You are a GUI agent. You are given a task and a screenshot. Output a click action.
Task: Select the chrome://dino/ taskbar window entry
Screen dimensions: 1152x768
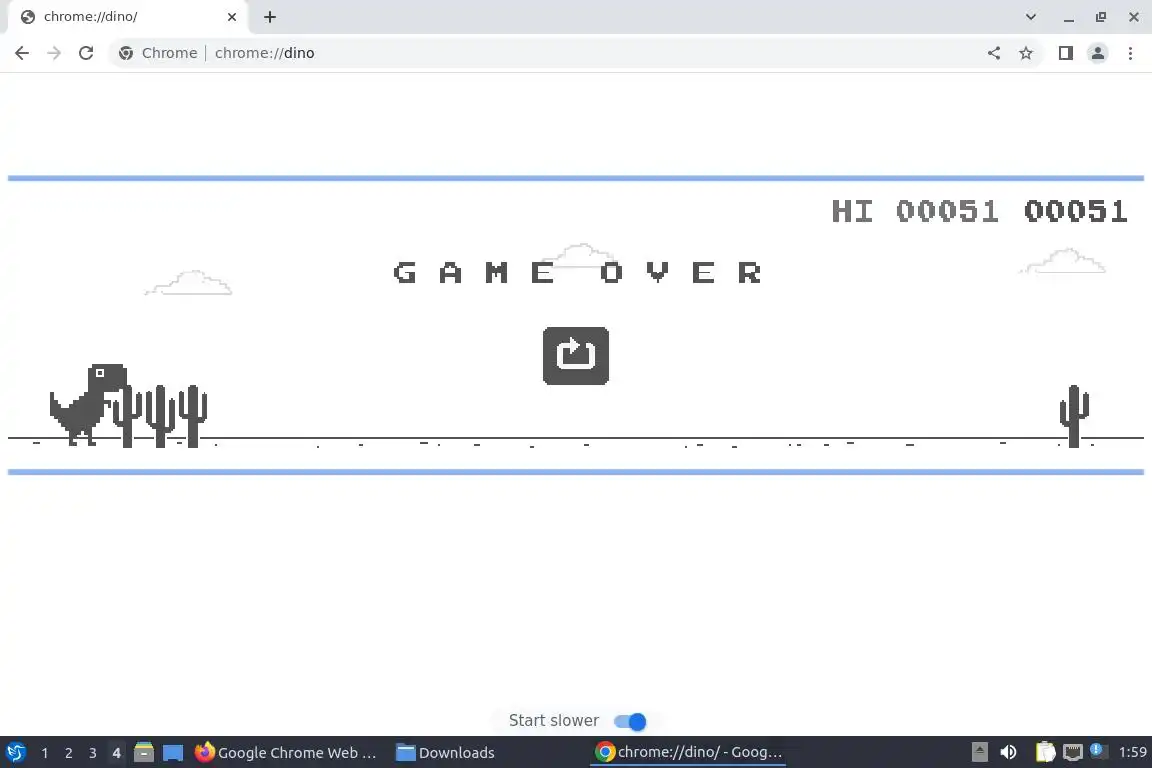pos(688,752)
